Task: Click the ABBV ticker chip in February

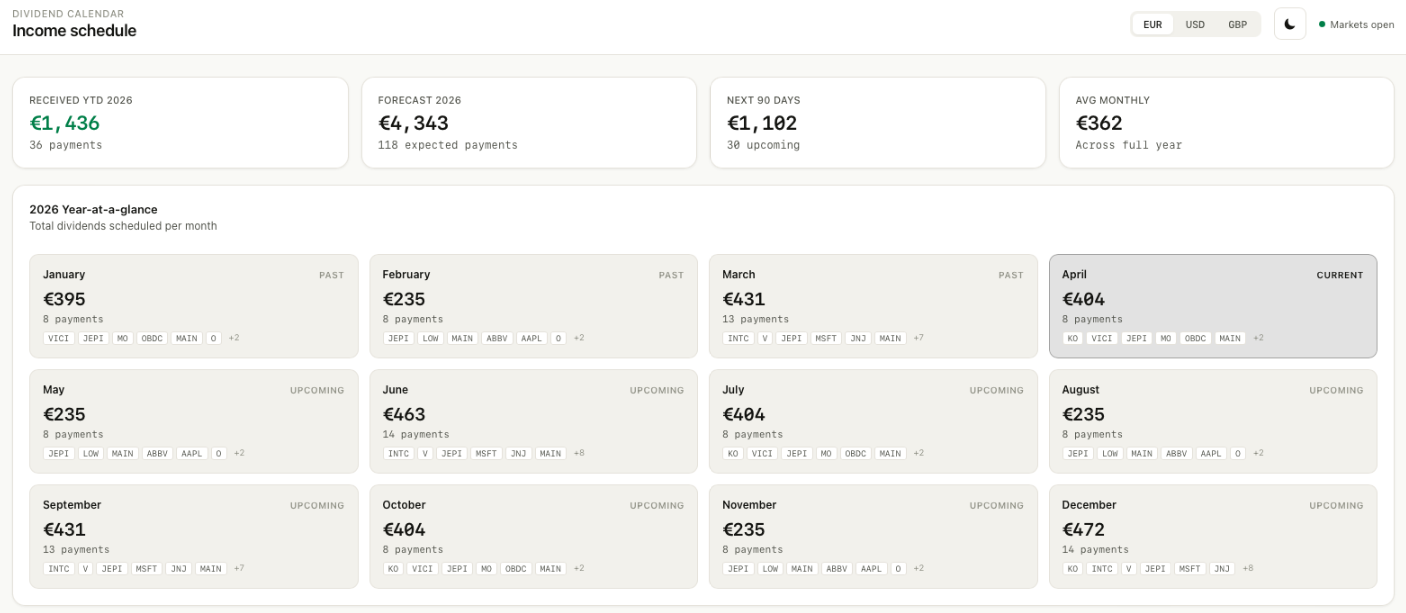Action: pyautogui.click(x=496, y=338)
